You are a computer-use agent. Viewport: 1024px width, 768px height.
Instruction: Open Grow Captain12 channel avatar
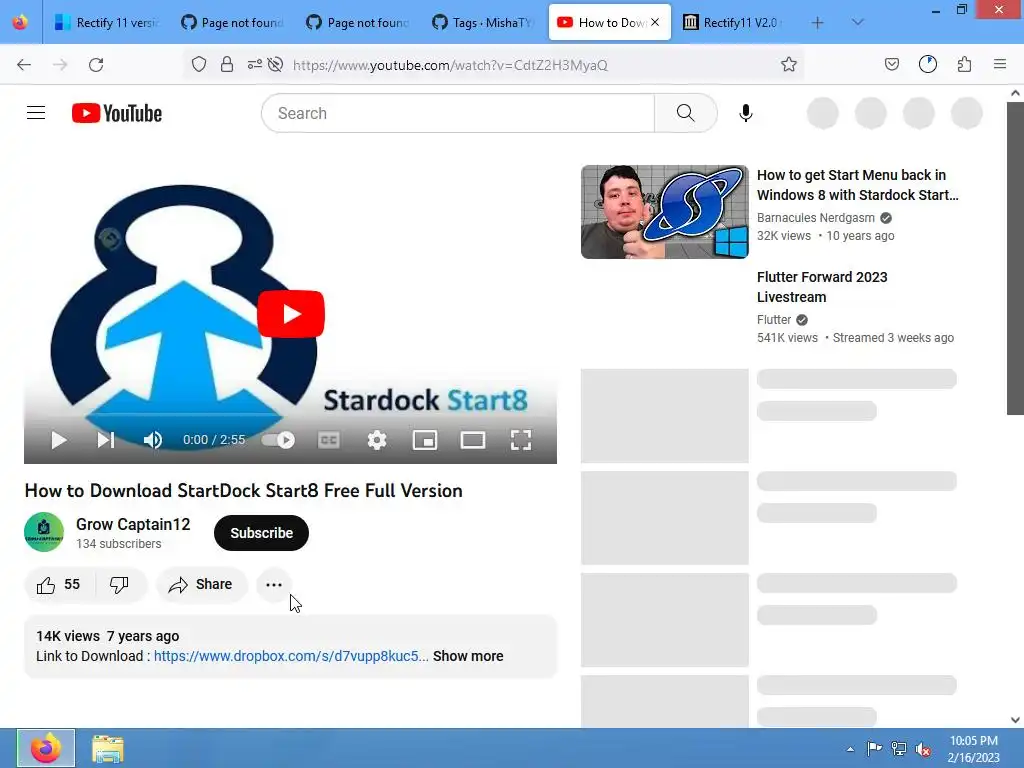(x=44, y=532)
